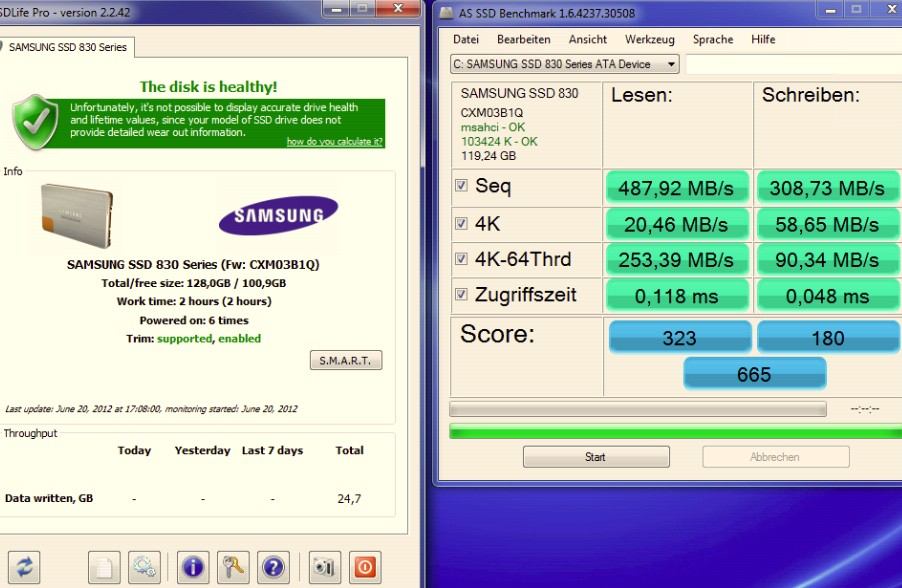Click the 4K write result 58,65 MB/s

pyautogui.click(x=827, y=224)
